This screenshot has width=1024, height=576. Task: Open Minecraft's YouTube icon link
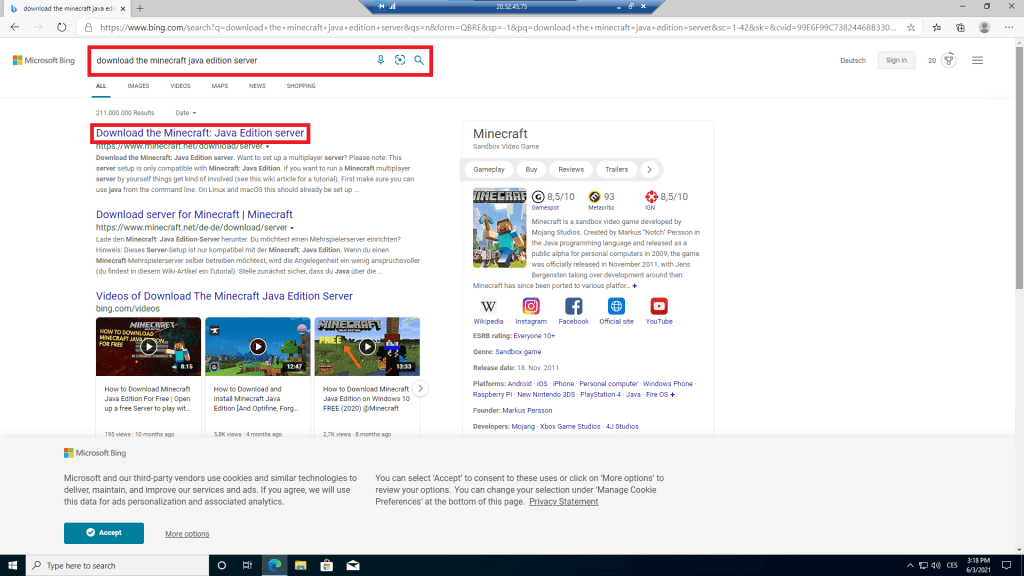pos(659,307)
